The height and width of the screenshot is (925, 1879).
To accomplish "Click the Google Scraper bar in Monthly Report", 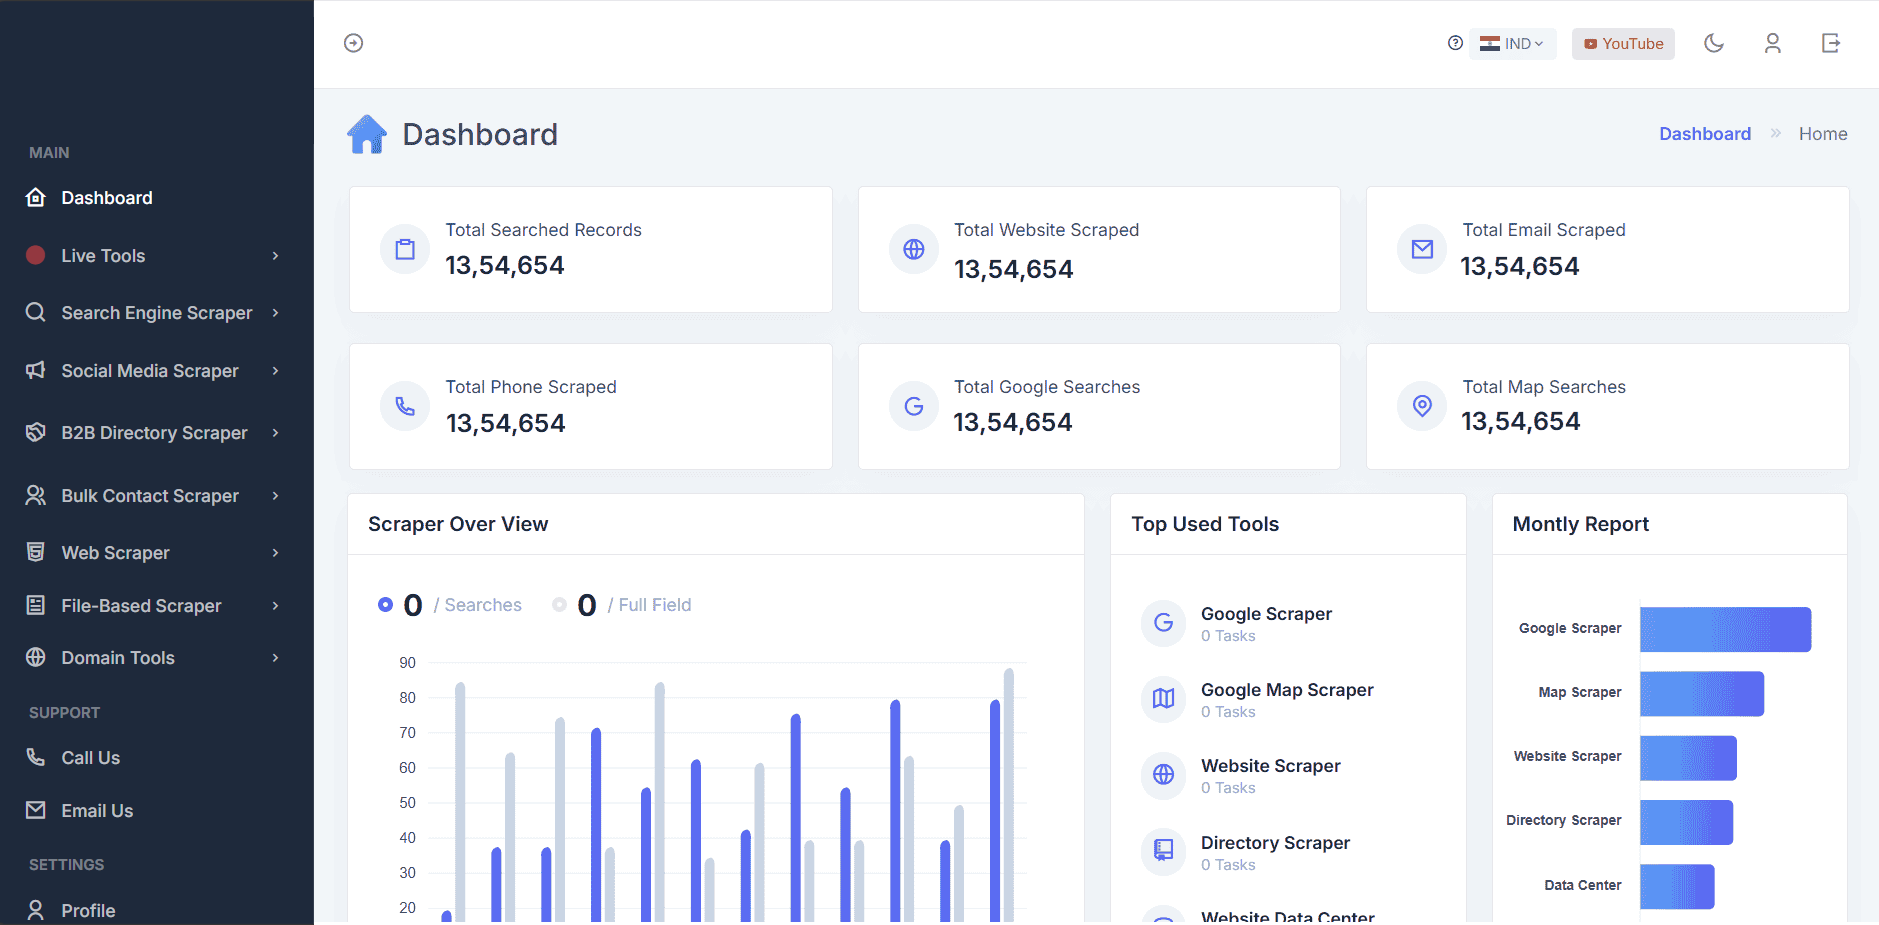I will pyautogui.click(x=1723, y=629).
